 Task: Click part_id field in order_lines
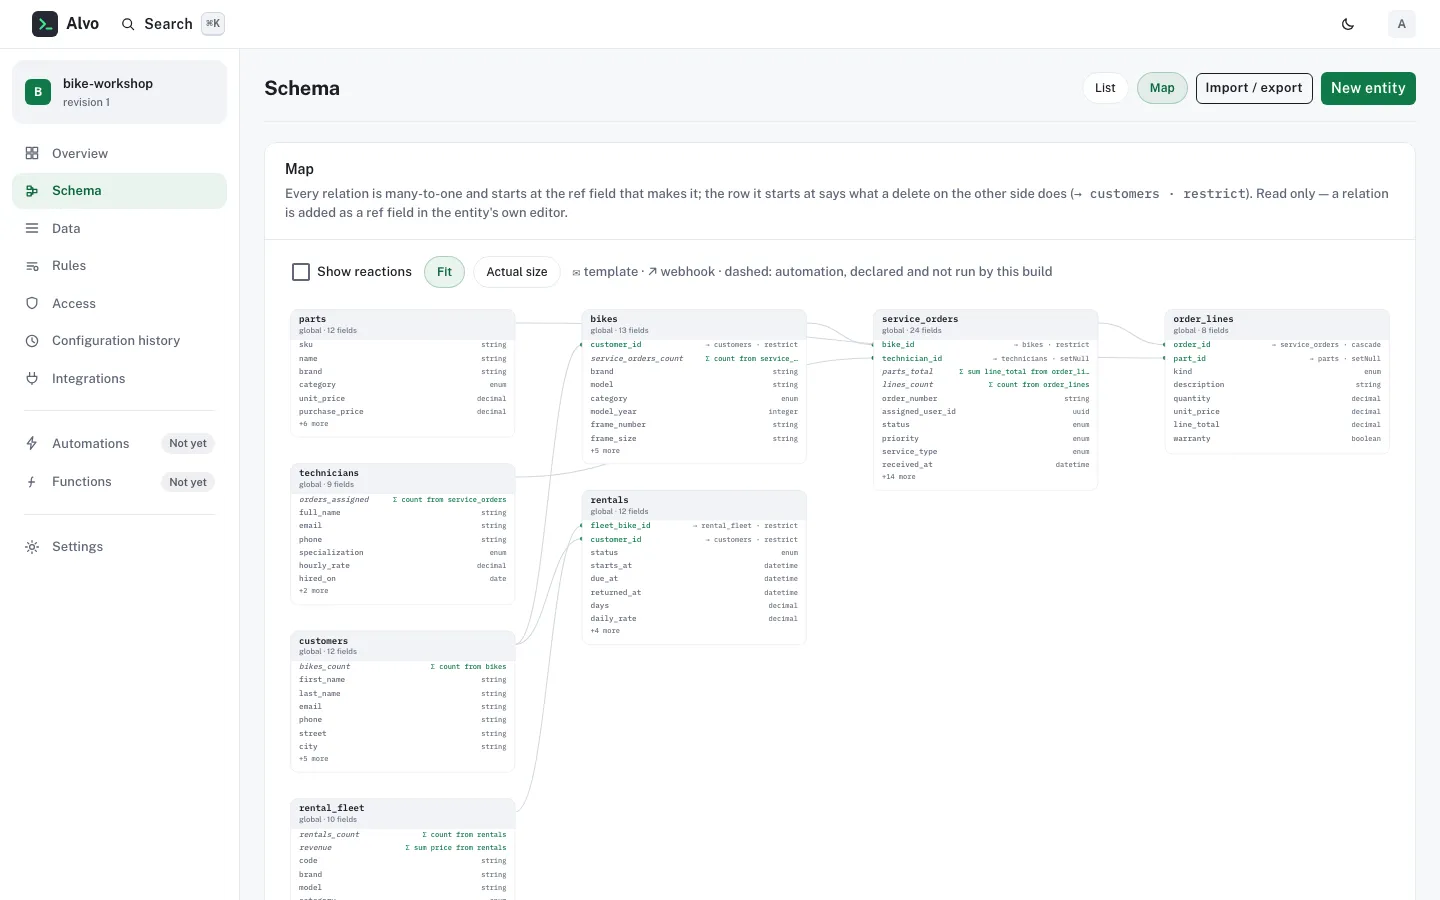(x=1277, y=358)
